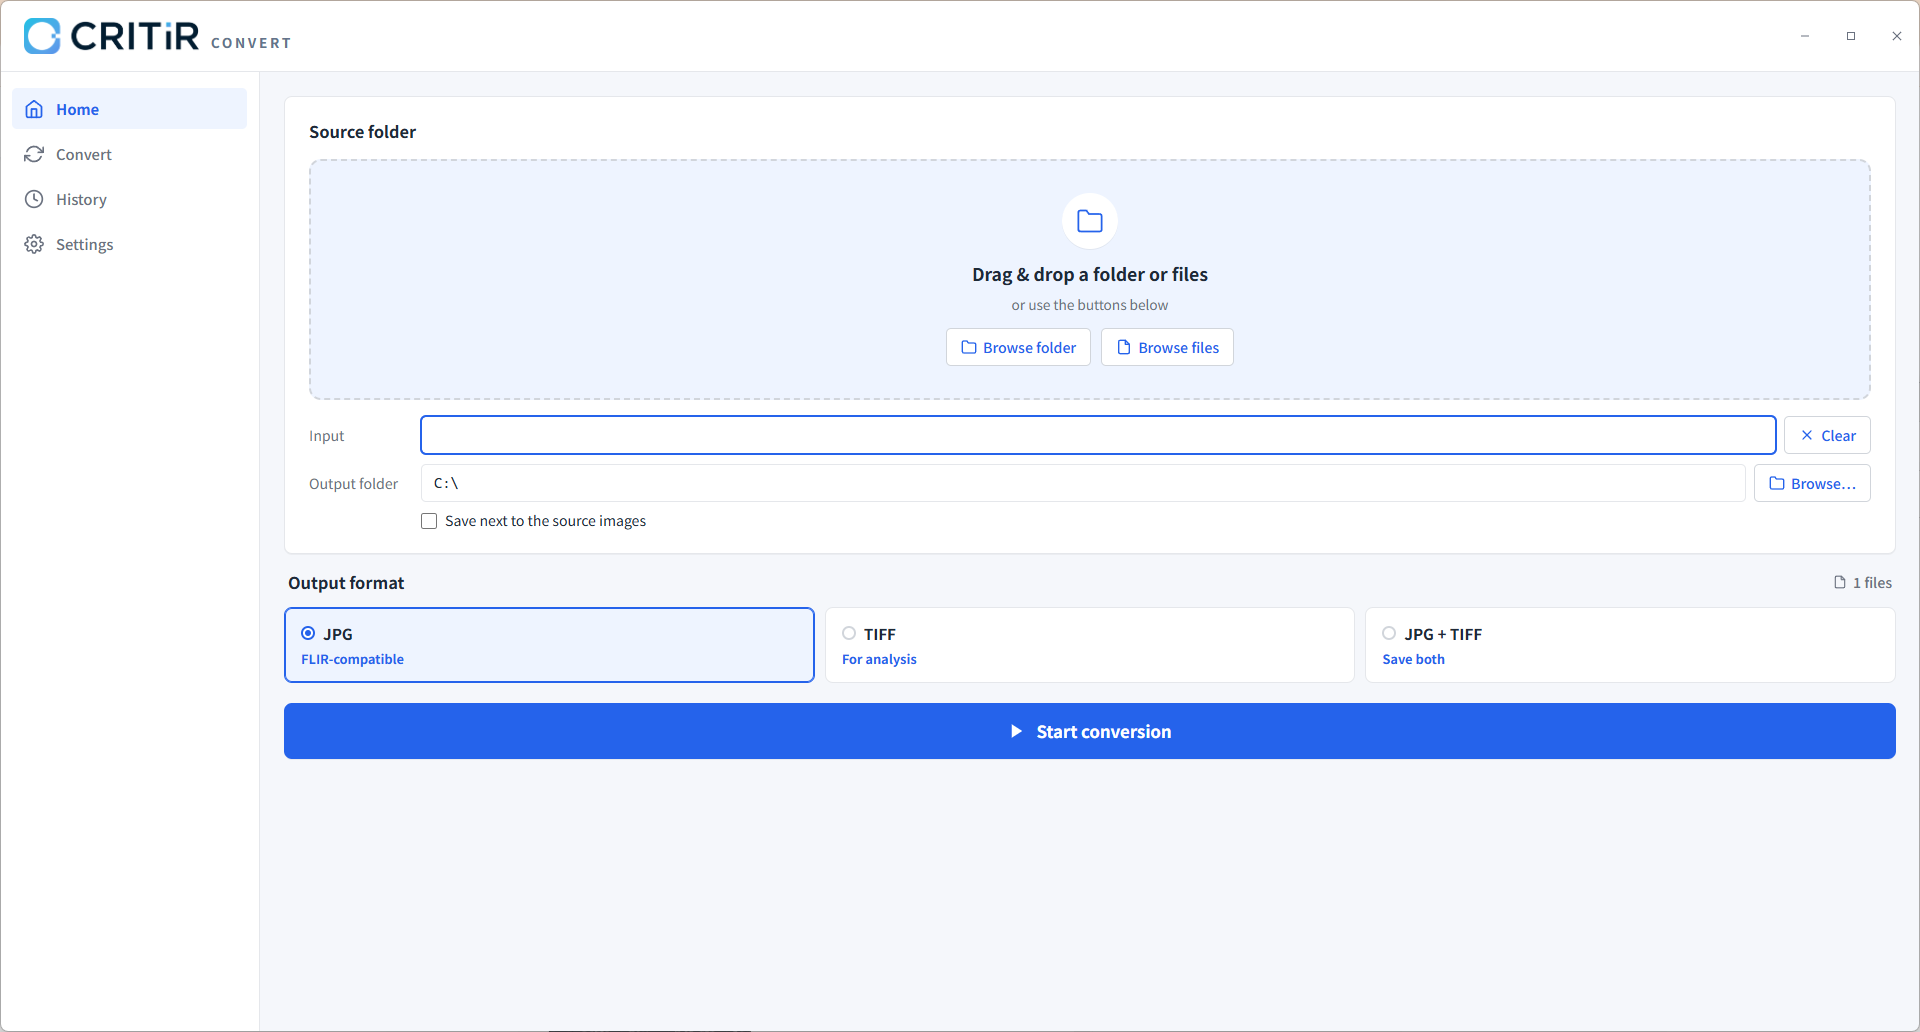Click Browse folder button
Image resolution: width=1920 pixels, height=1032 pixels.
click(1018, 347)
